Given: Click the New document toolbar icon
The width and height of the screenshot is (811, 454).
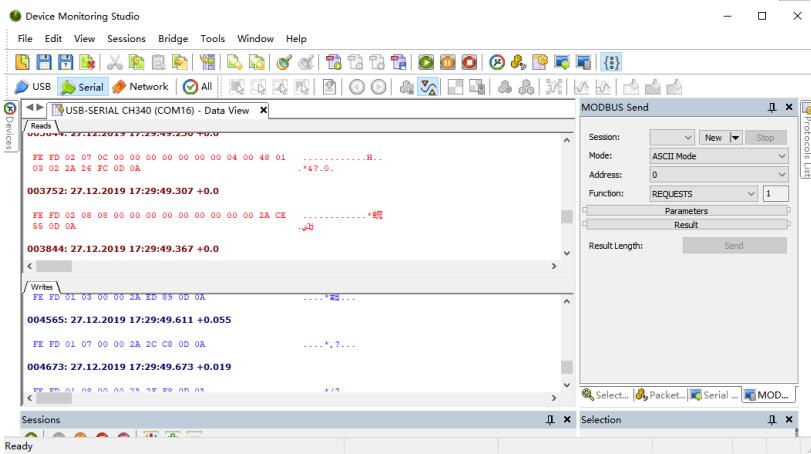Looking at the screenshot, I should (22, 62).
